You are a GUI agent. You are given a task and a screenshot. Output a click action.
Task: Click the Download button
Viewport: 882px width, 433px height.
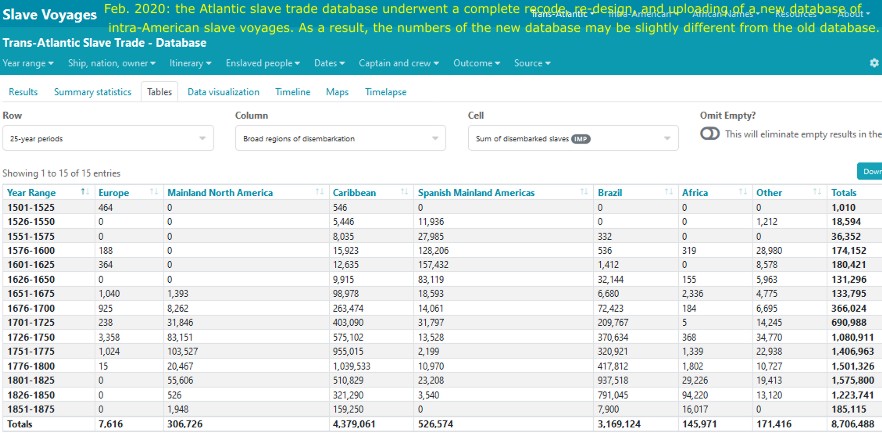869,171
